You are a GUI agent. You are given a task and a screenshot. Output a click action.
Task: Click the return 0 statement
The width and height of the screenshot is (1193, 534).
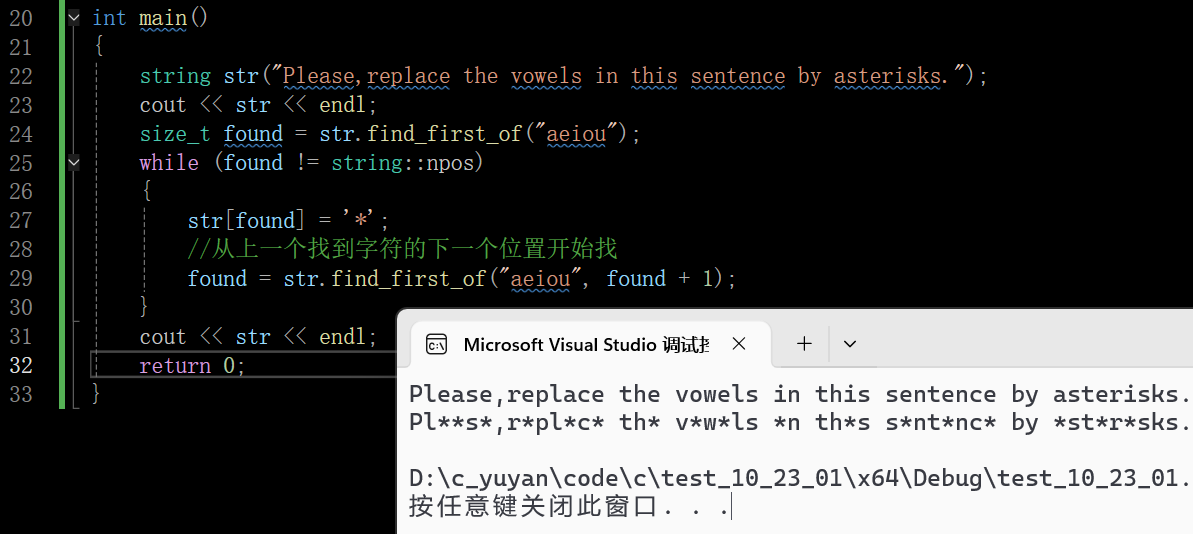tap(192, 366)
